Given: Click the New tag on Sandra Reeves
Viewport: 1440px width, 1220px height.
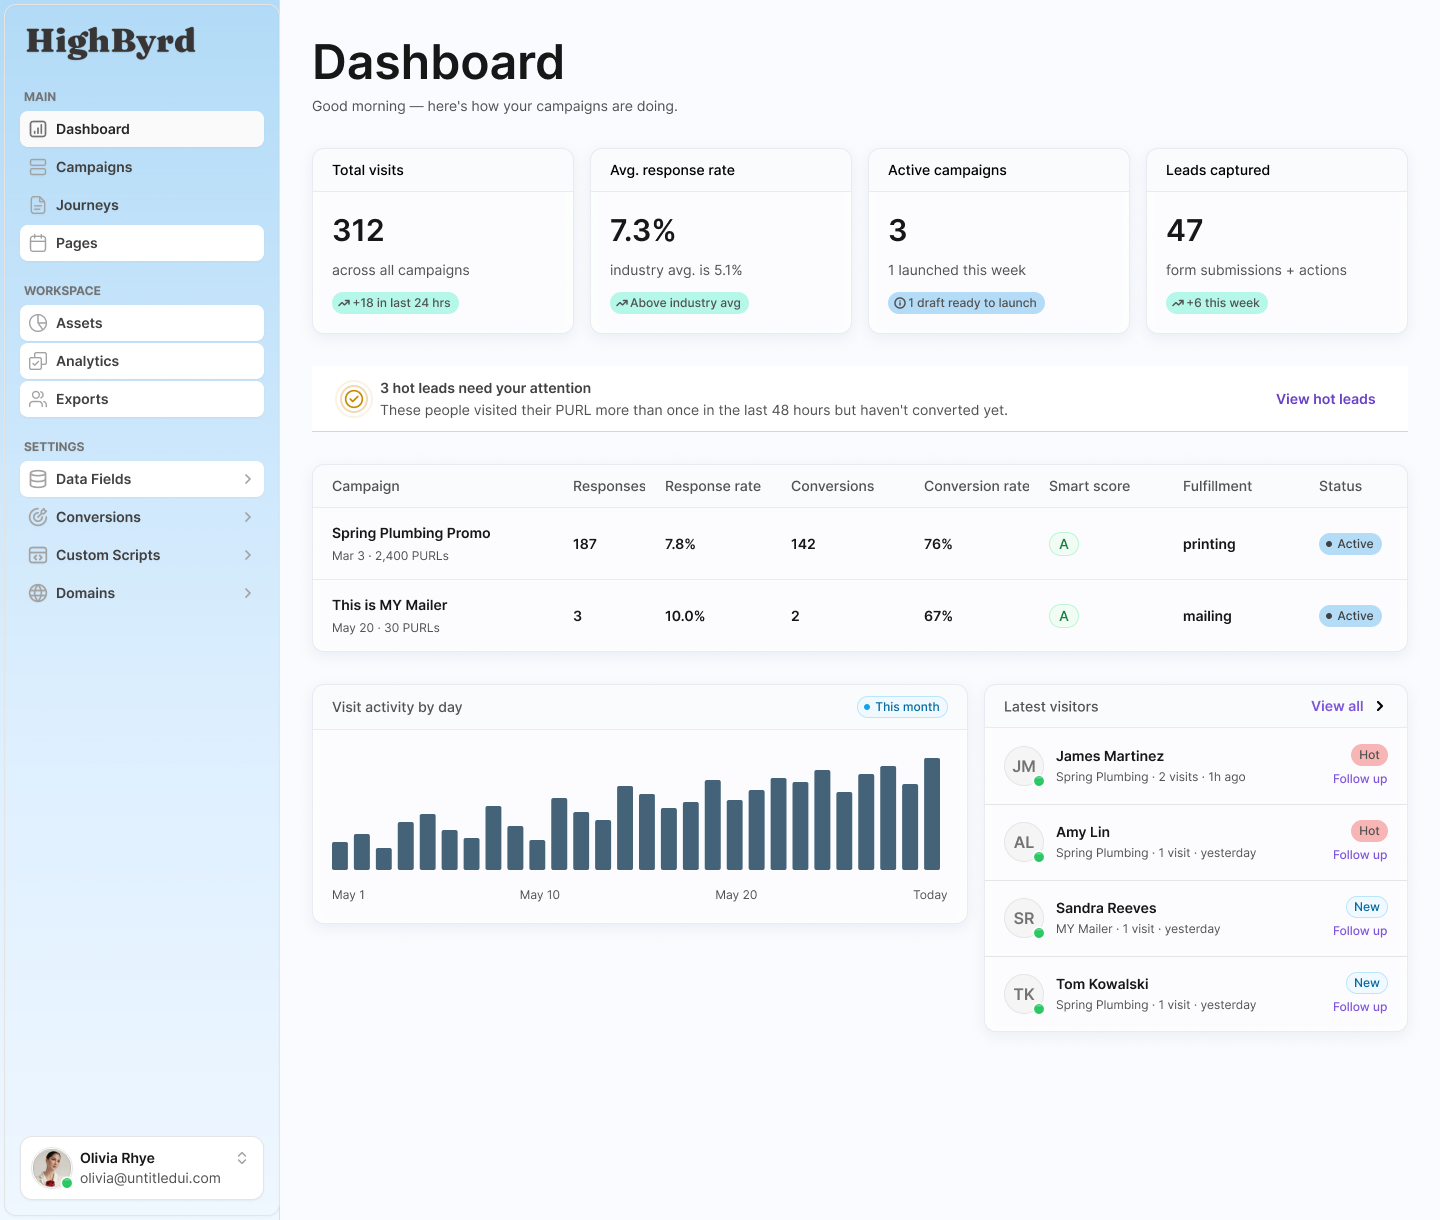Looking at the screenshot, I should point(1367,907).
